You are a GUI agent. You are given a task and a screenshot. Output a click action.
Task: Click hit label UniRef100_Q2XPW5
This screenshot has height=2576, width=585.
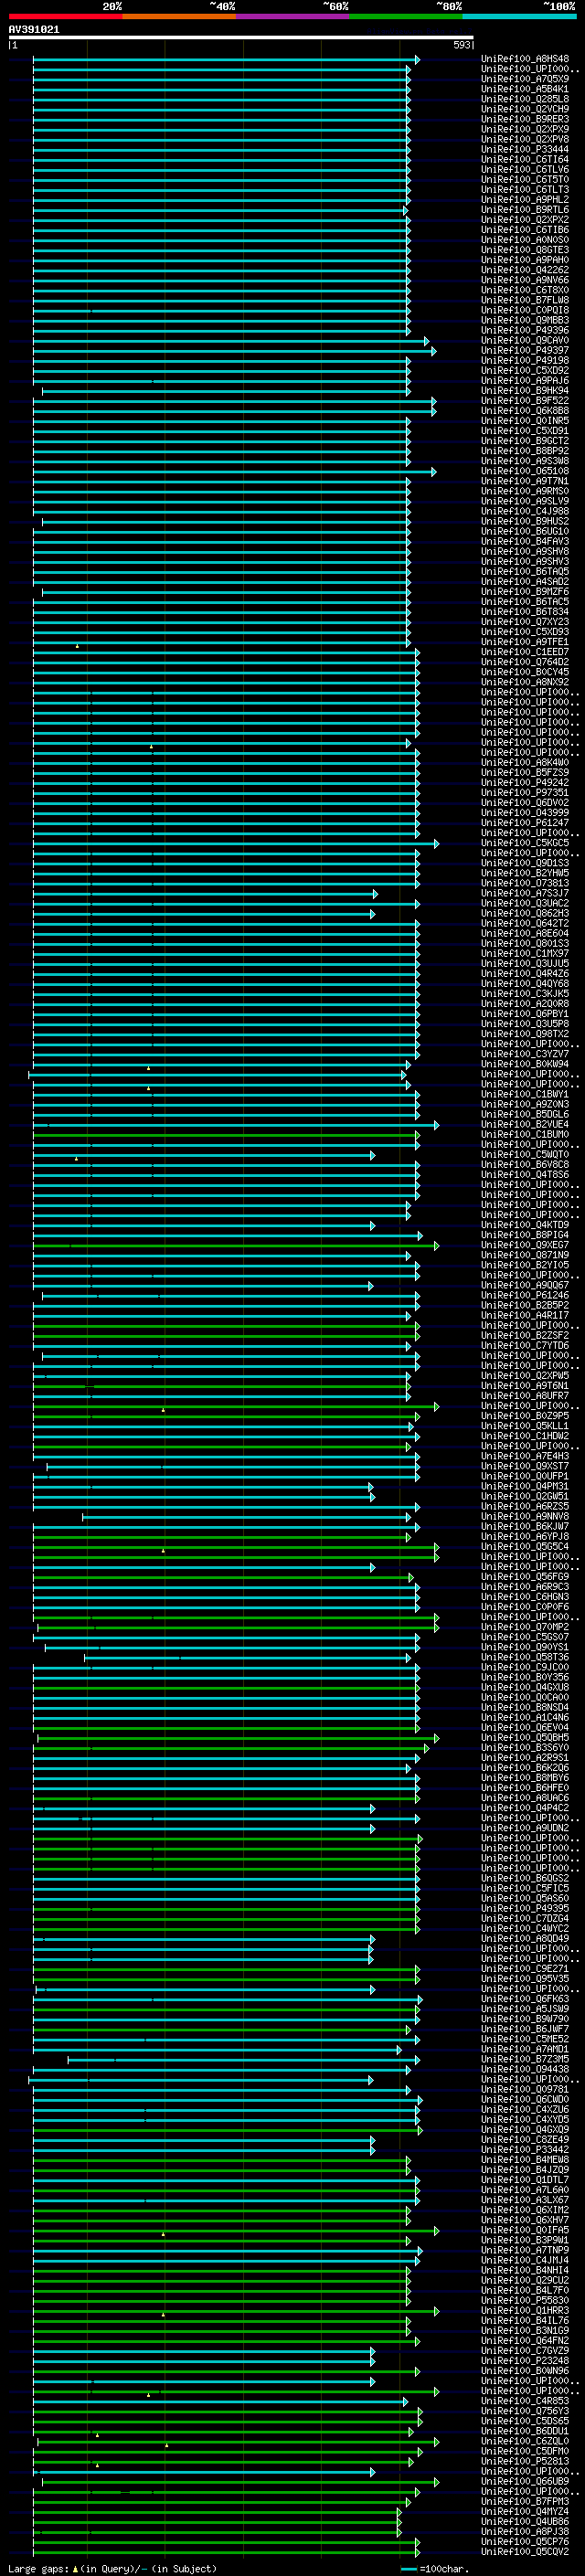[x=525, y=1375]
